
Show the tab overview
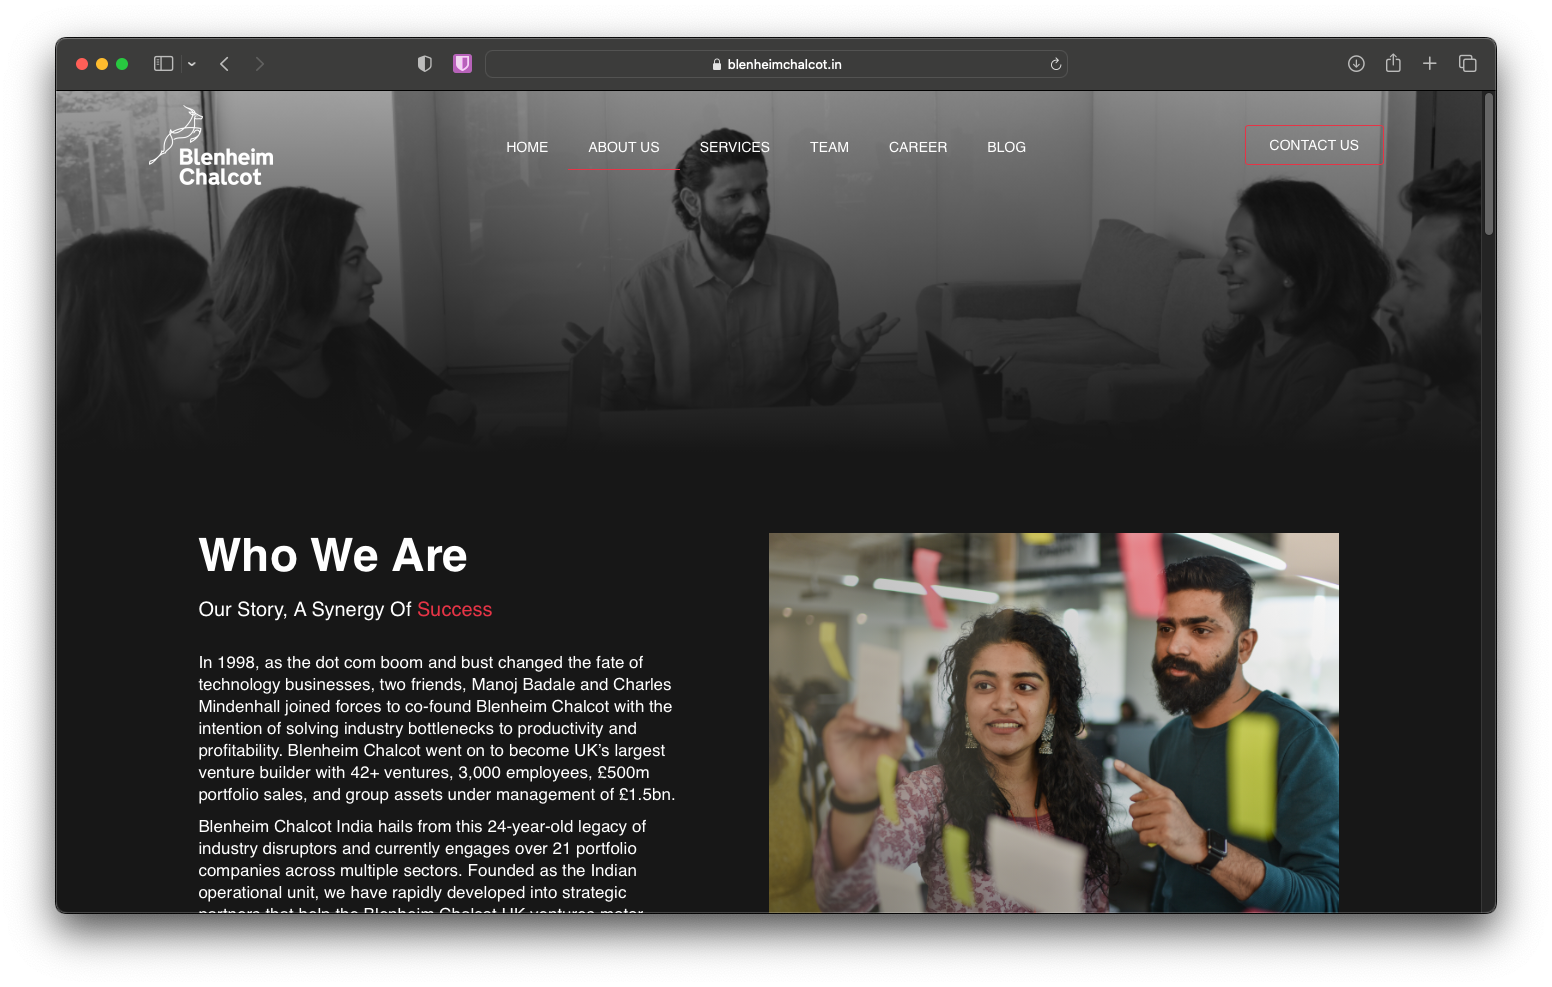(x=1468, y=64)
